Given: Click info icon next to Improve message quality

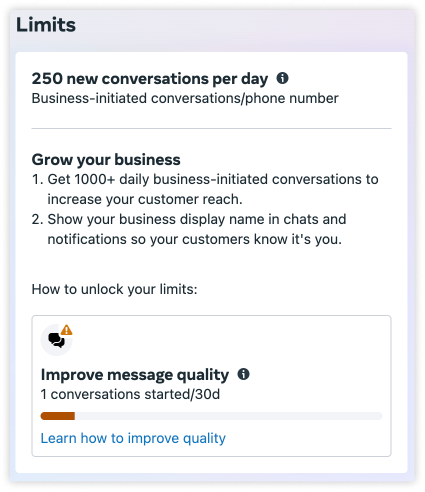Looking at the screenshot, I should tap(243, 374).
